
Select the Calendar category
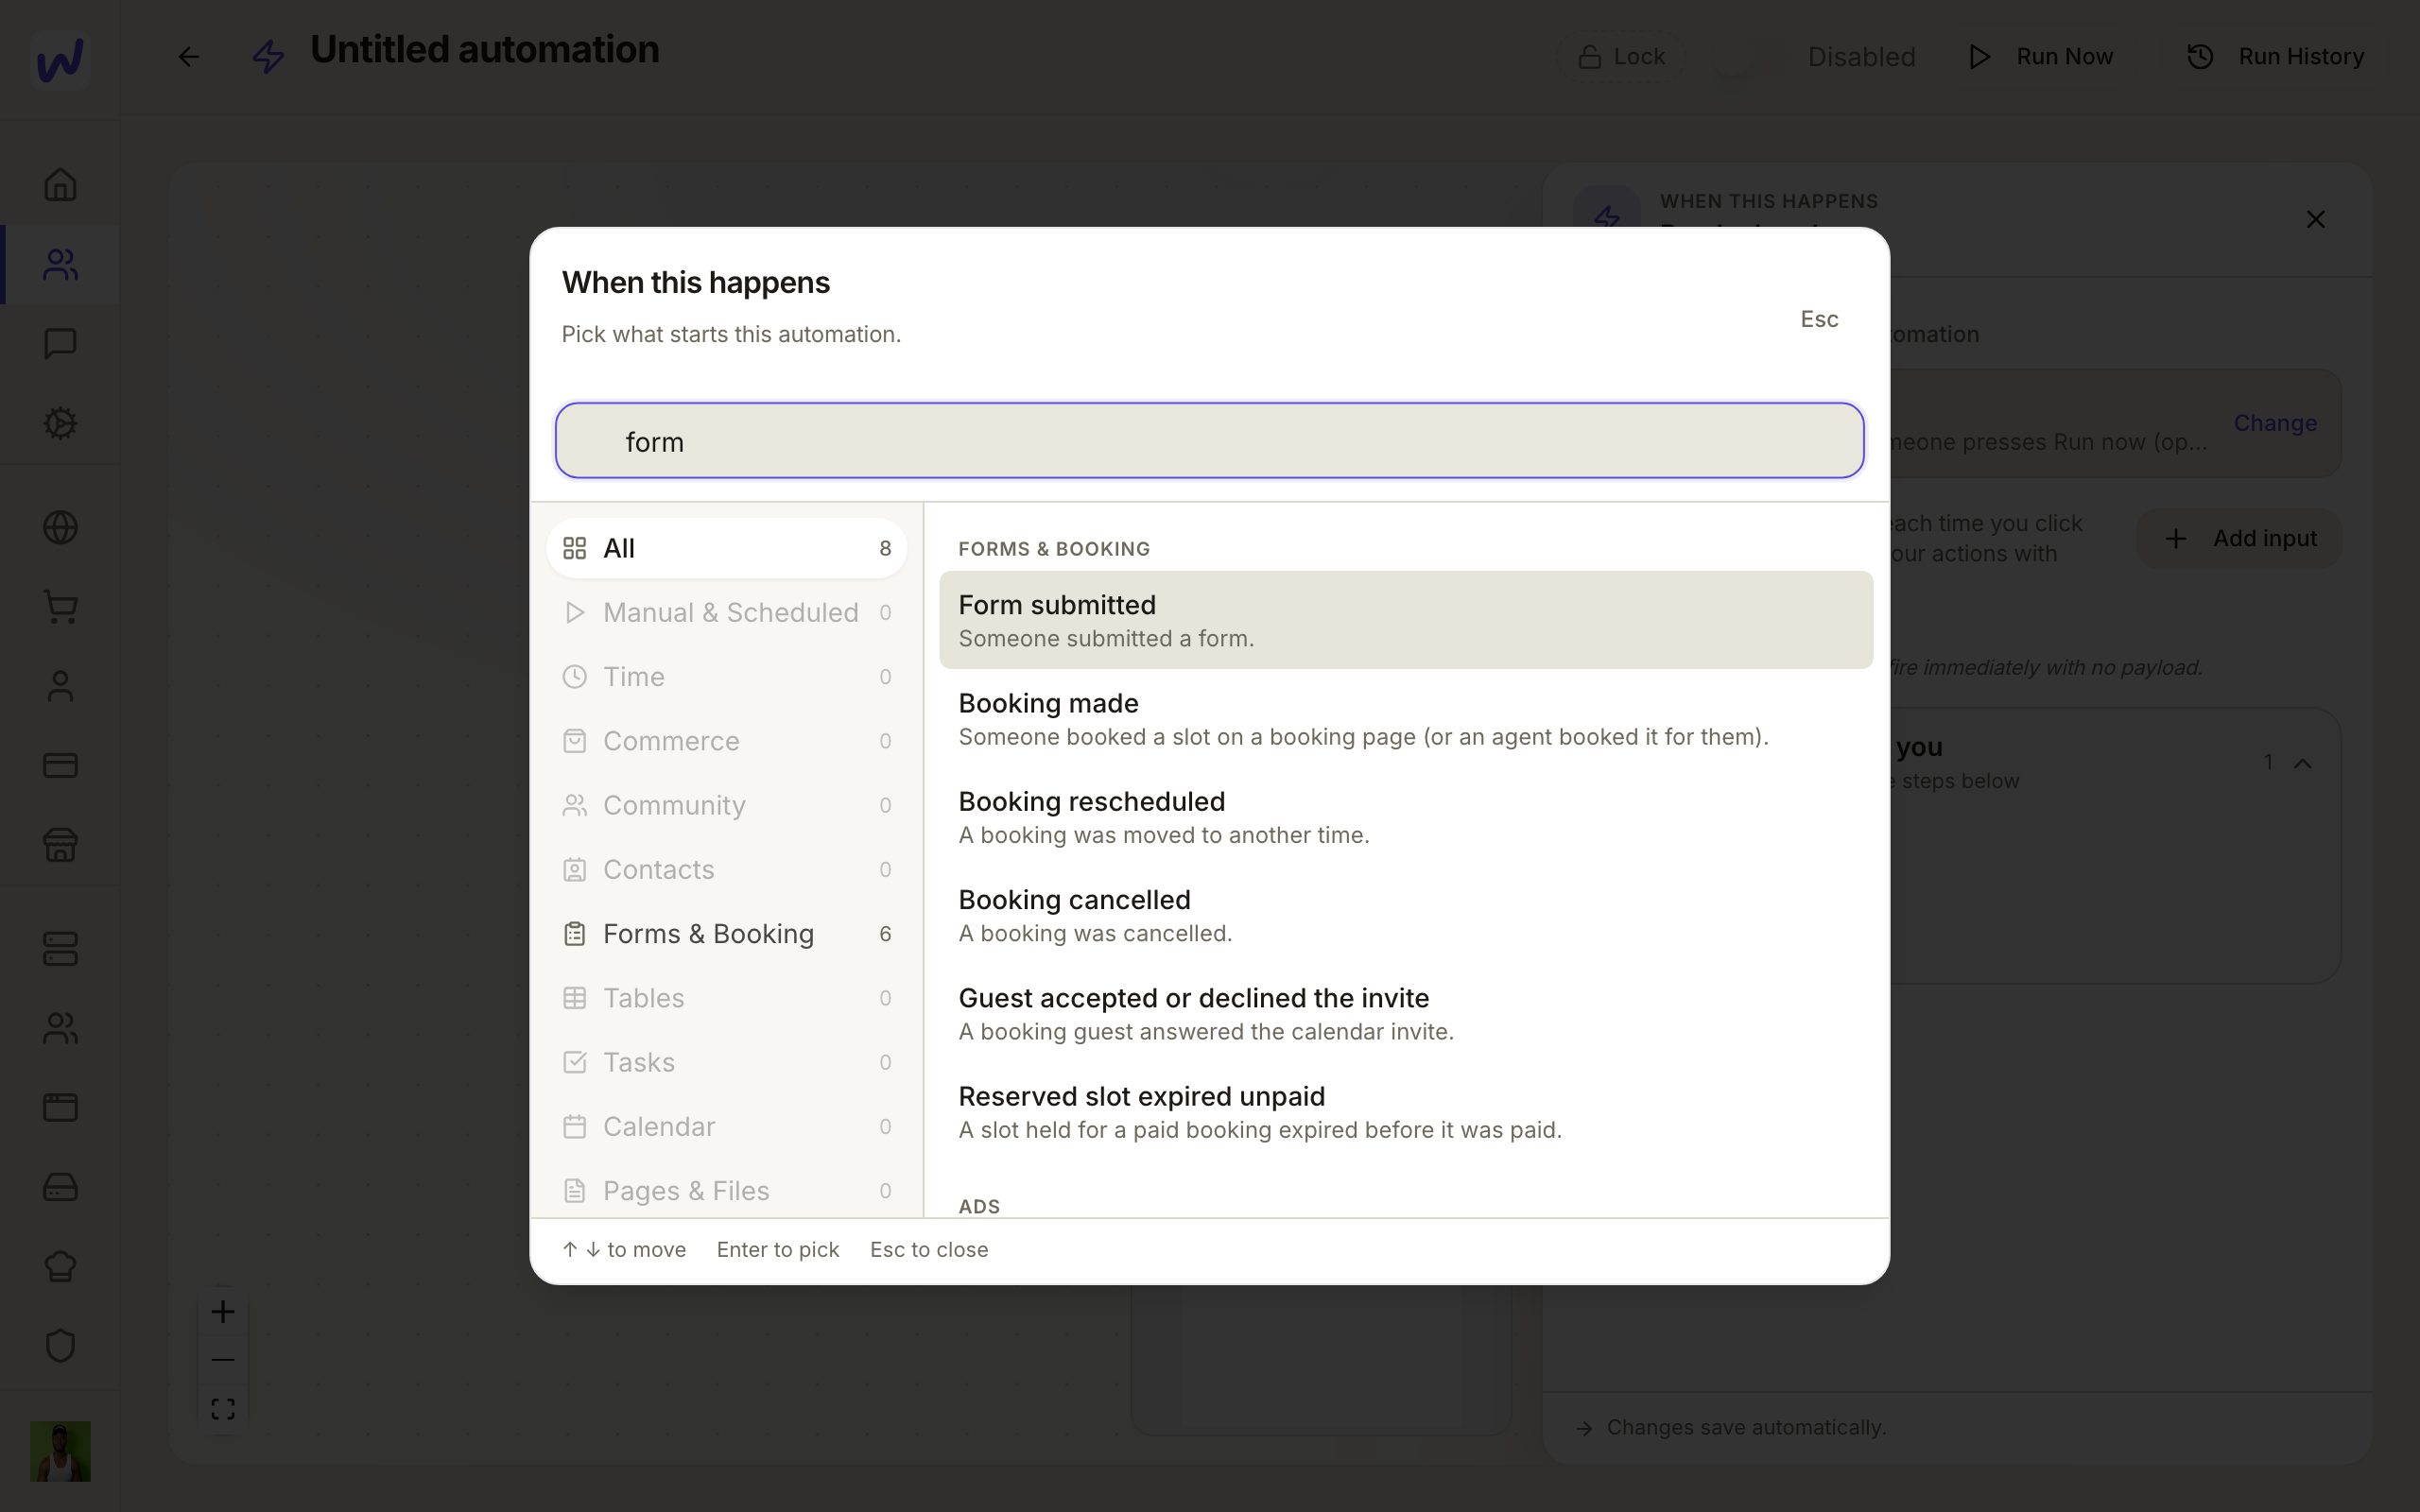pyautogui.click(x=727, y=1126)
